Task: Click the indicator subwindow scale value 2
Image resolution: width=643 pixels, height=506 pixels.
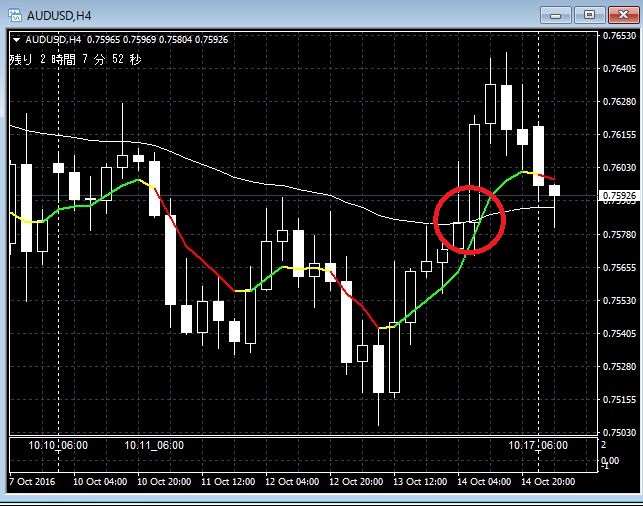Action: point(604,444)
